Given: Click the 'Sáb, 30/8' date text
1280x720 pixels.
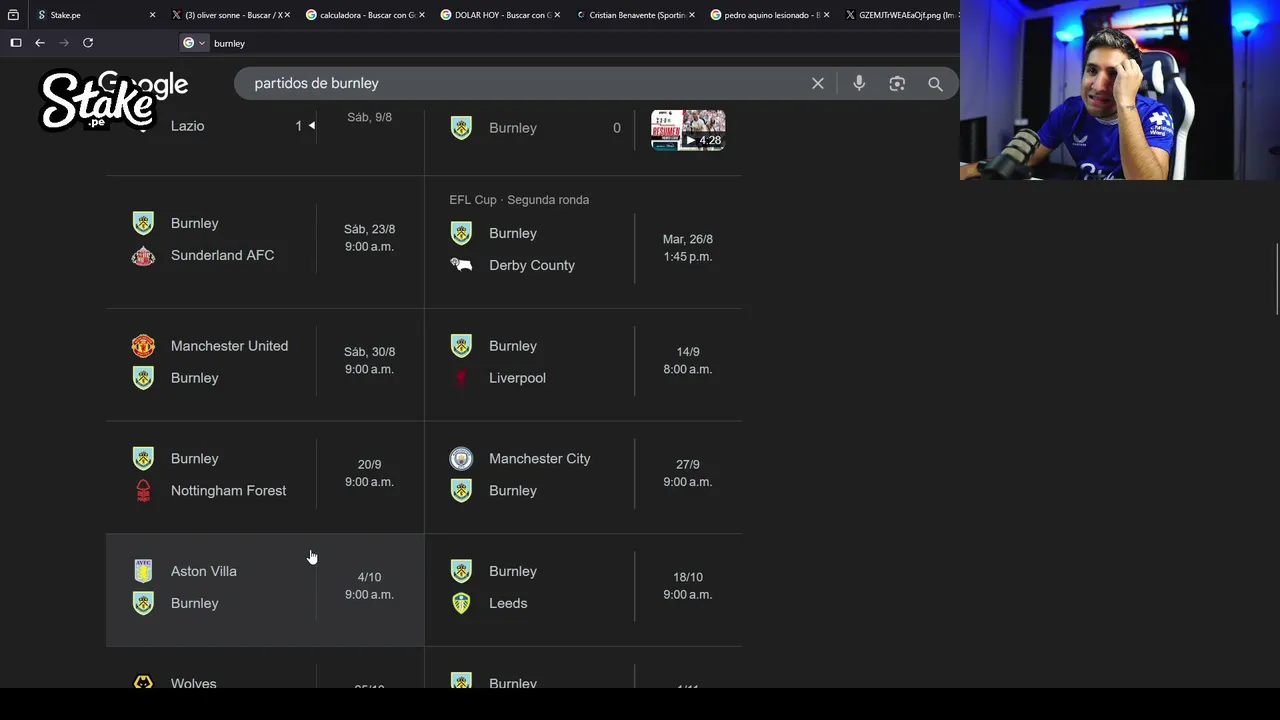Looking at the screenshot, I should [369, 352].
